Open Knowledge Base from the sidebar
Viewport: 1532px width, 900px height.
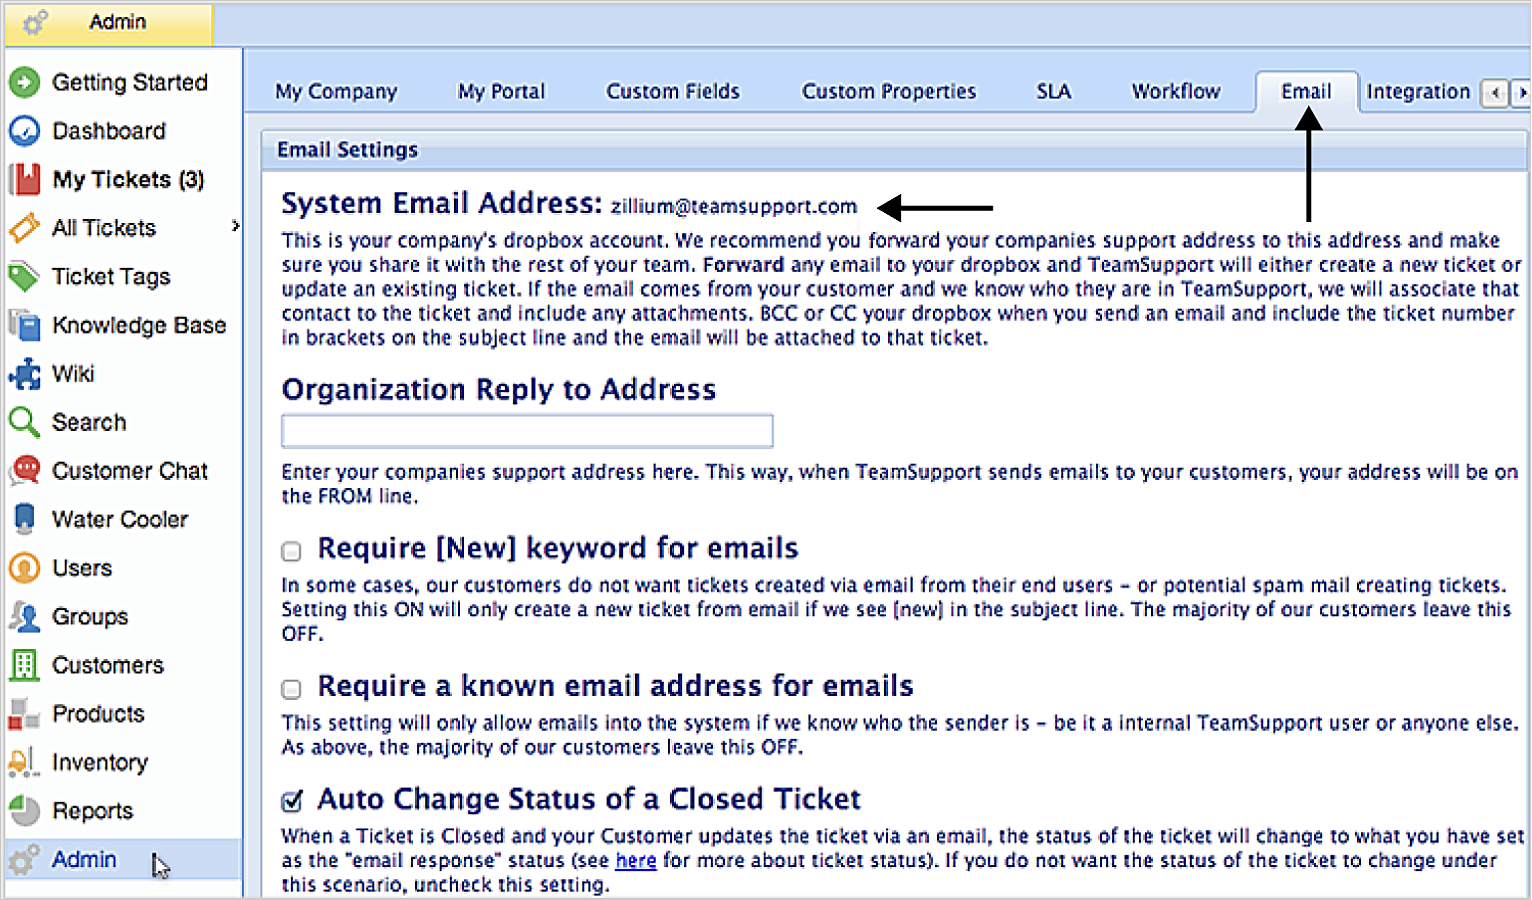pos(139,325)
